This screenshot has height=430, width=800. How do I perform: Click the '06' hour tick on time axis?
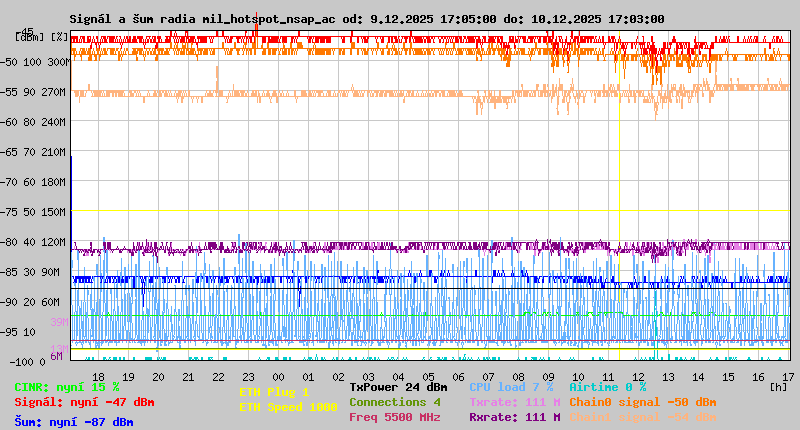[x=458, y=377]
